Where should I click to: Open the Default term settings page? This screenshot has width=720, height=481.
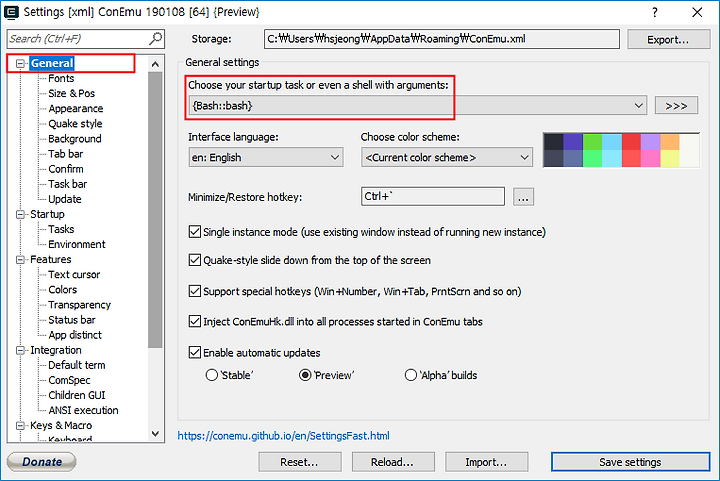(x=77, y=365)
